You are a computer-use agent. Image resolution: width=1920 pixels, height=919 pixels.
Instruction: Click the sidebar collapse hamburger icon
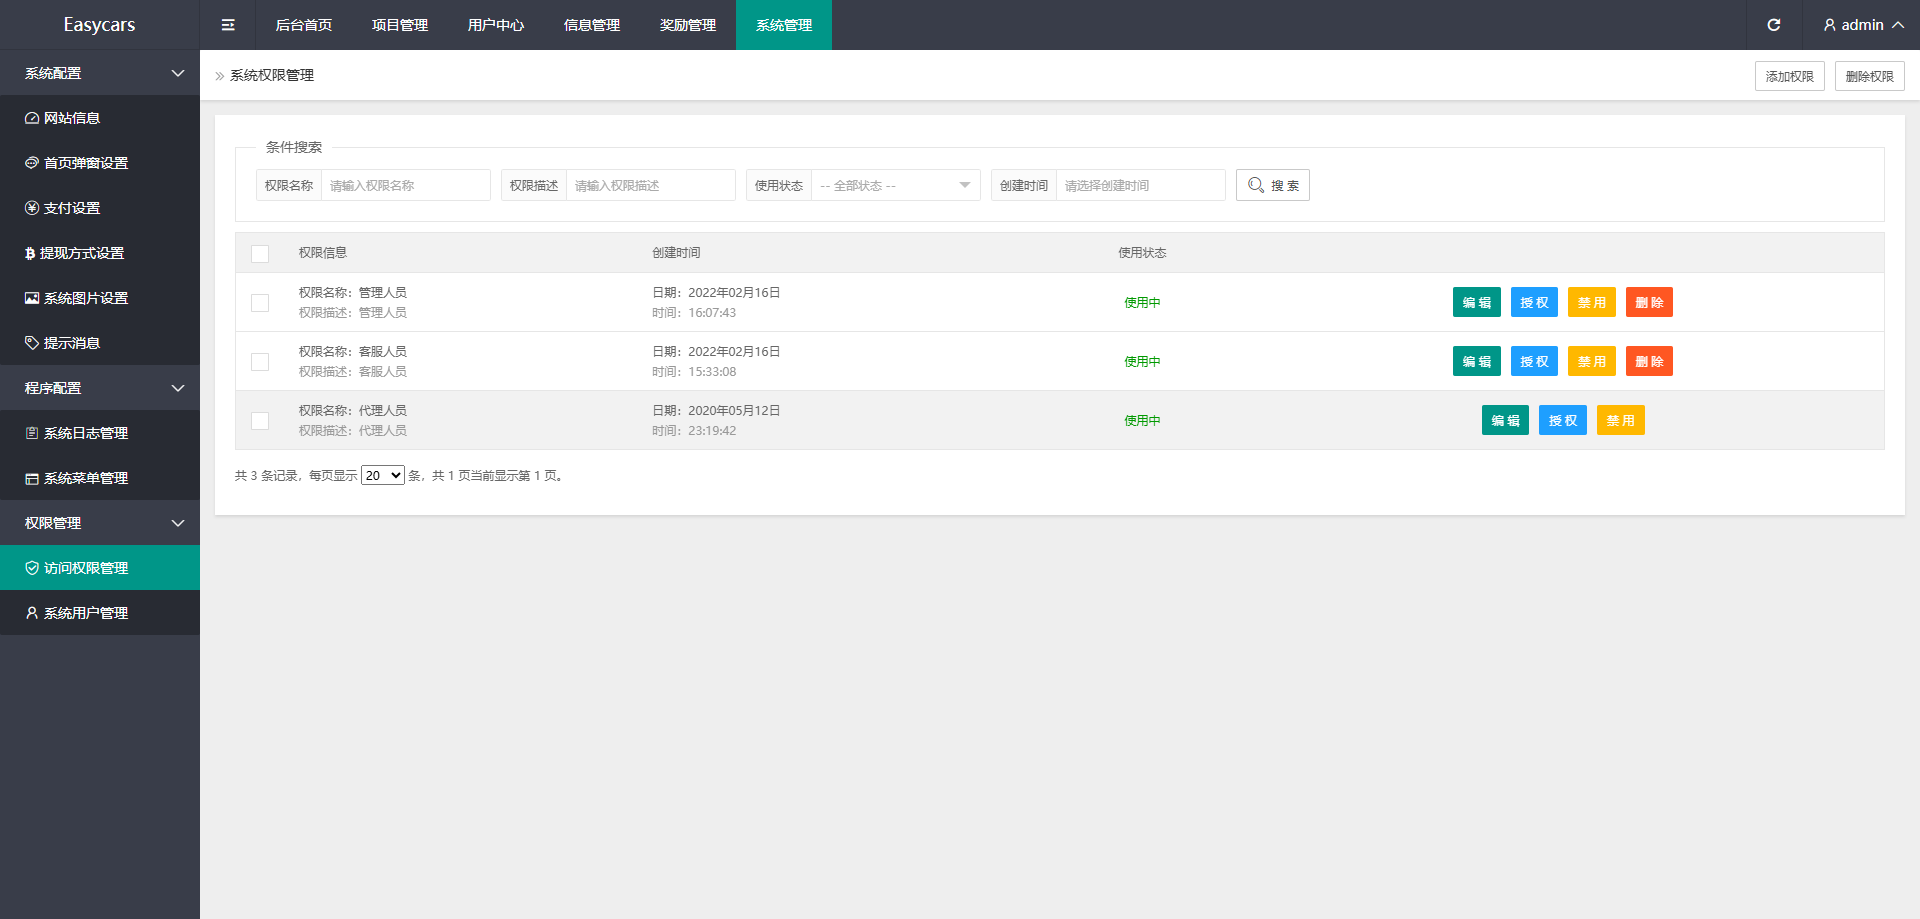tap(228, 25)
